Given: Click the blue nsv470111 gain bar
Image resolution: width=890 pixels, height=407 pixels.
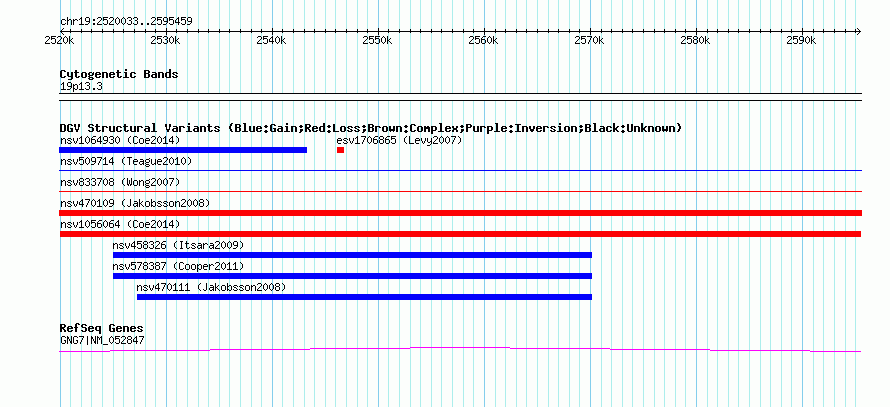Looking at the screenshot, I should click(x=364, y=297).
